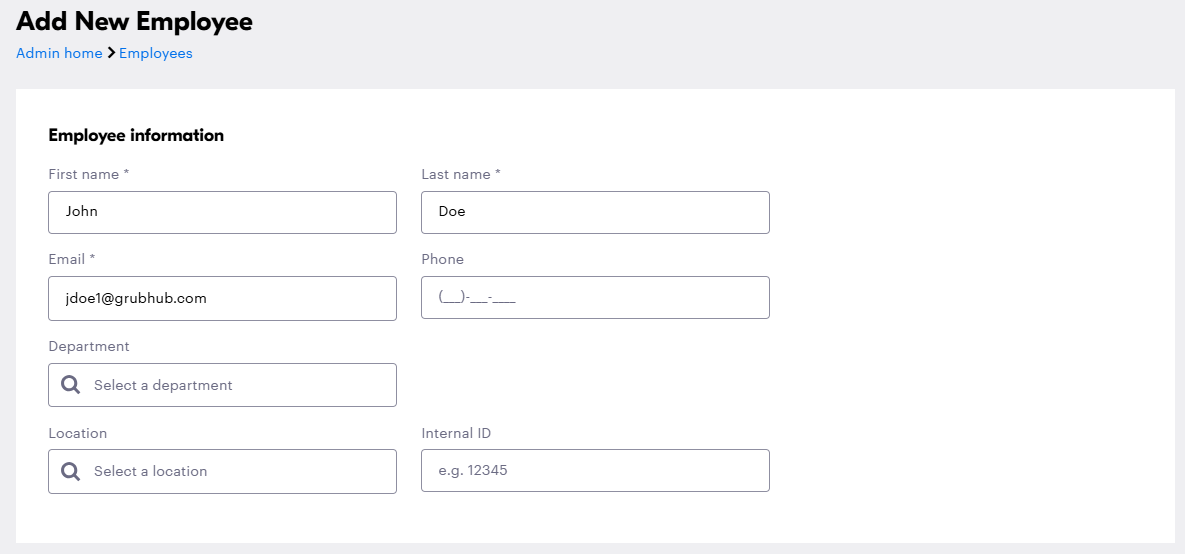
Task: Select the Email field with jdoe1@grubhub.com
Action: coord(222,298)
